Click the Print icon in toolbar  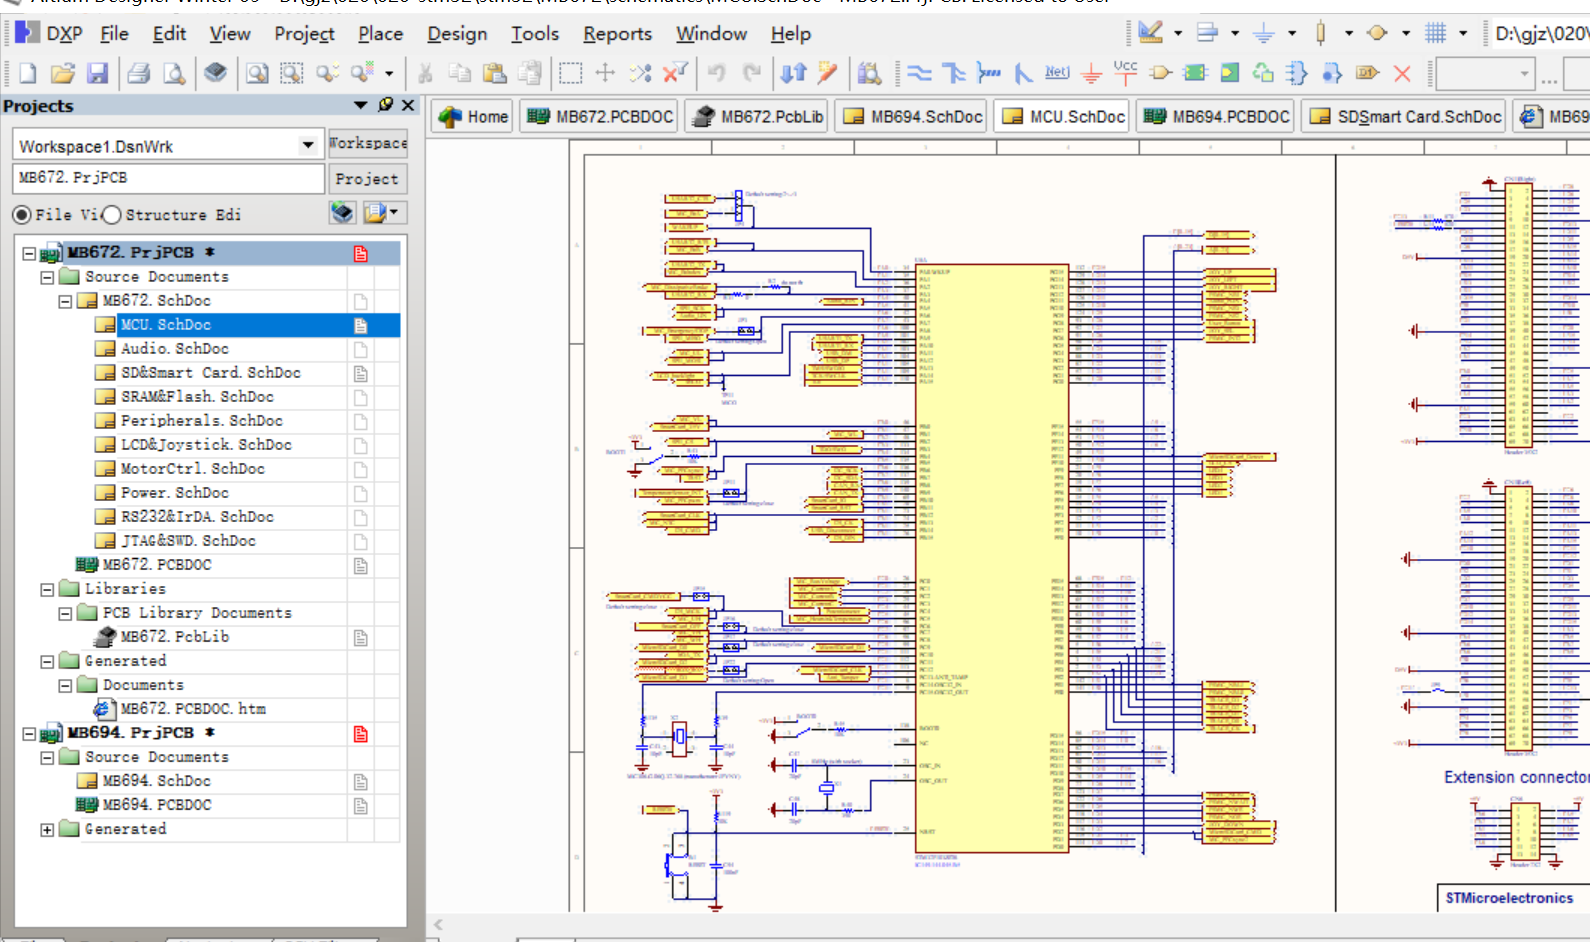point(139,73)
